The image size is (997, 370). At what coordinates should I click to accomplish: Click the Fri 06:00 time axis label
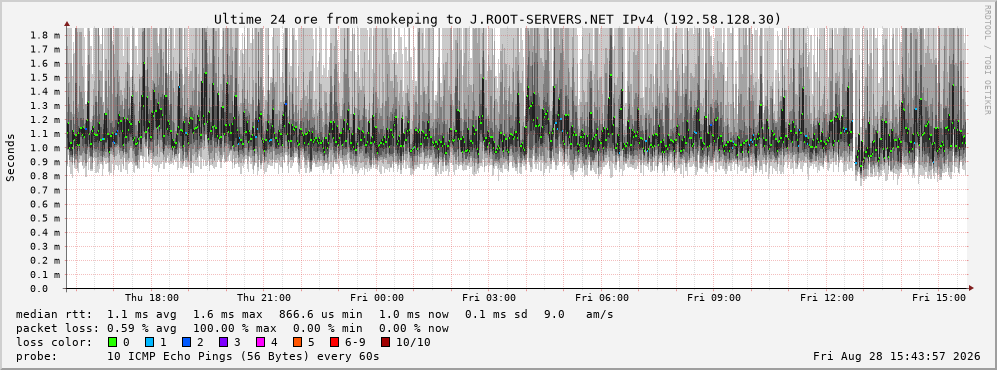pyautogui.click(x=602, y=298)
